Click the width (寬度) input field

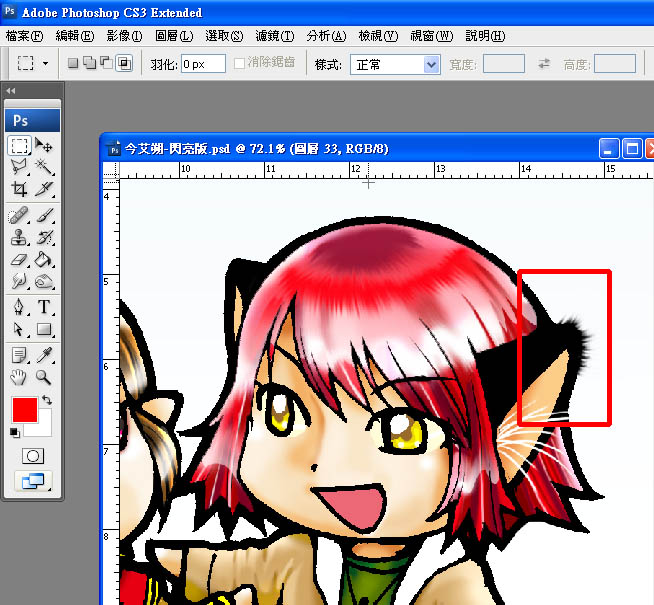(503, 64)
